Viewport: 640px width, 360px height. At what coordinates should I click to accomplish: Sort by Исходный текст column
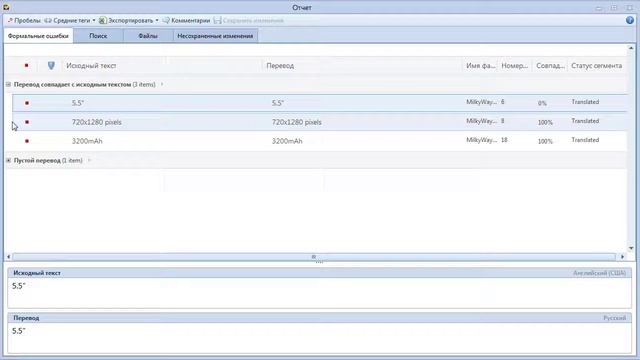91,66
